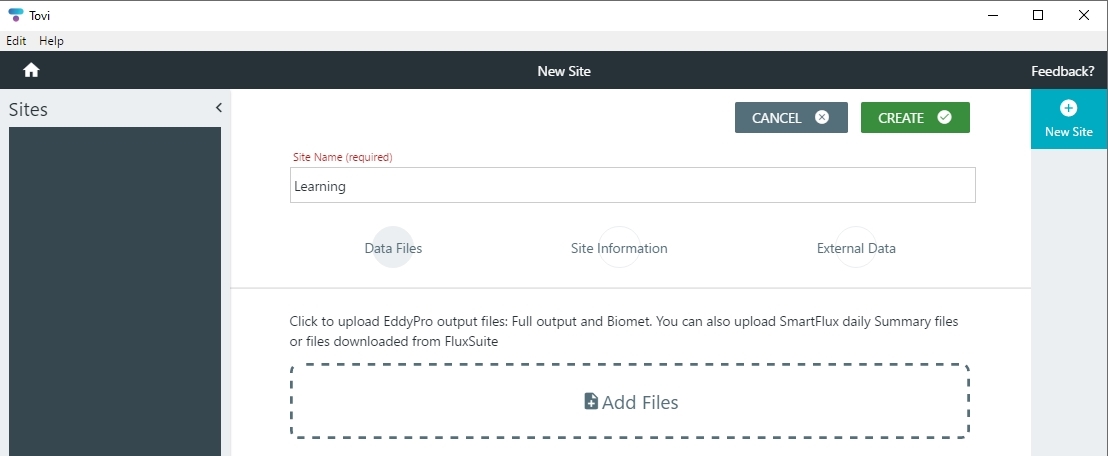Image resolution: width=1108 pixels, height=456 pixels.
Task: Click the Tovi application logo
Action: click(15, 15)
